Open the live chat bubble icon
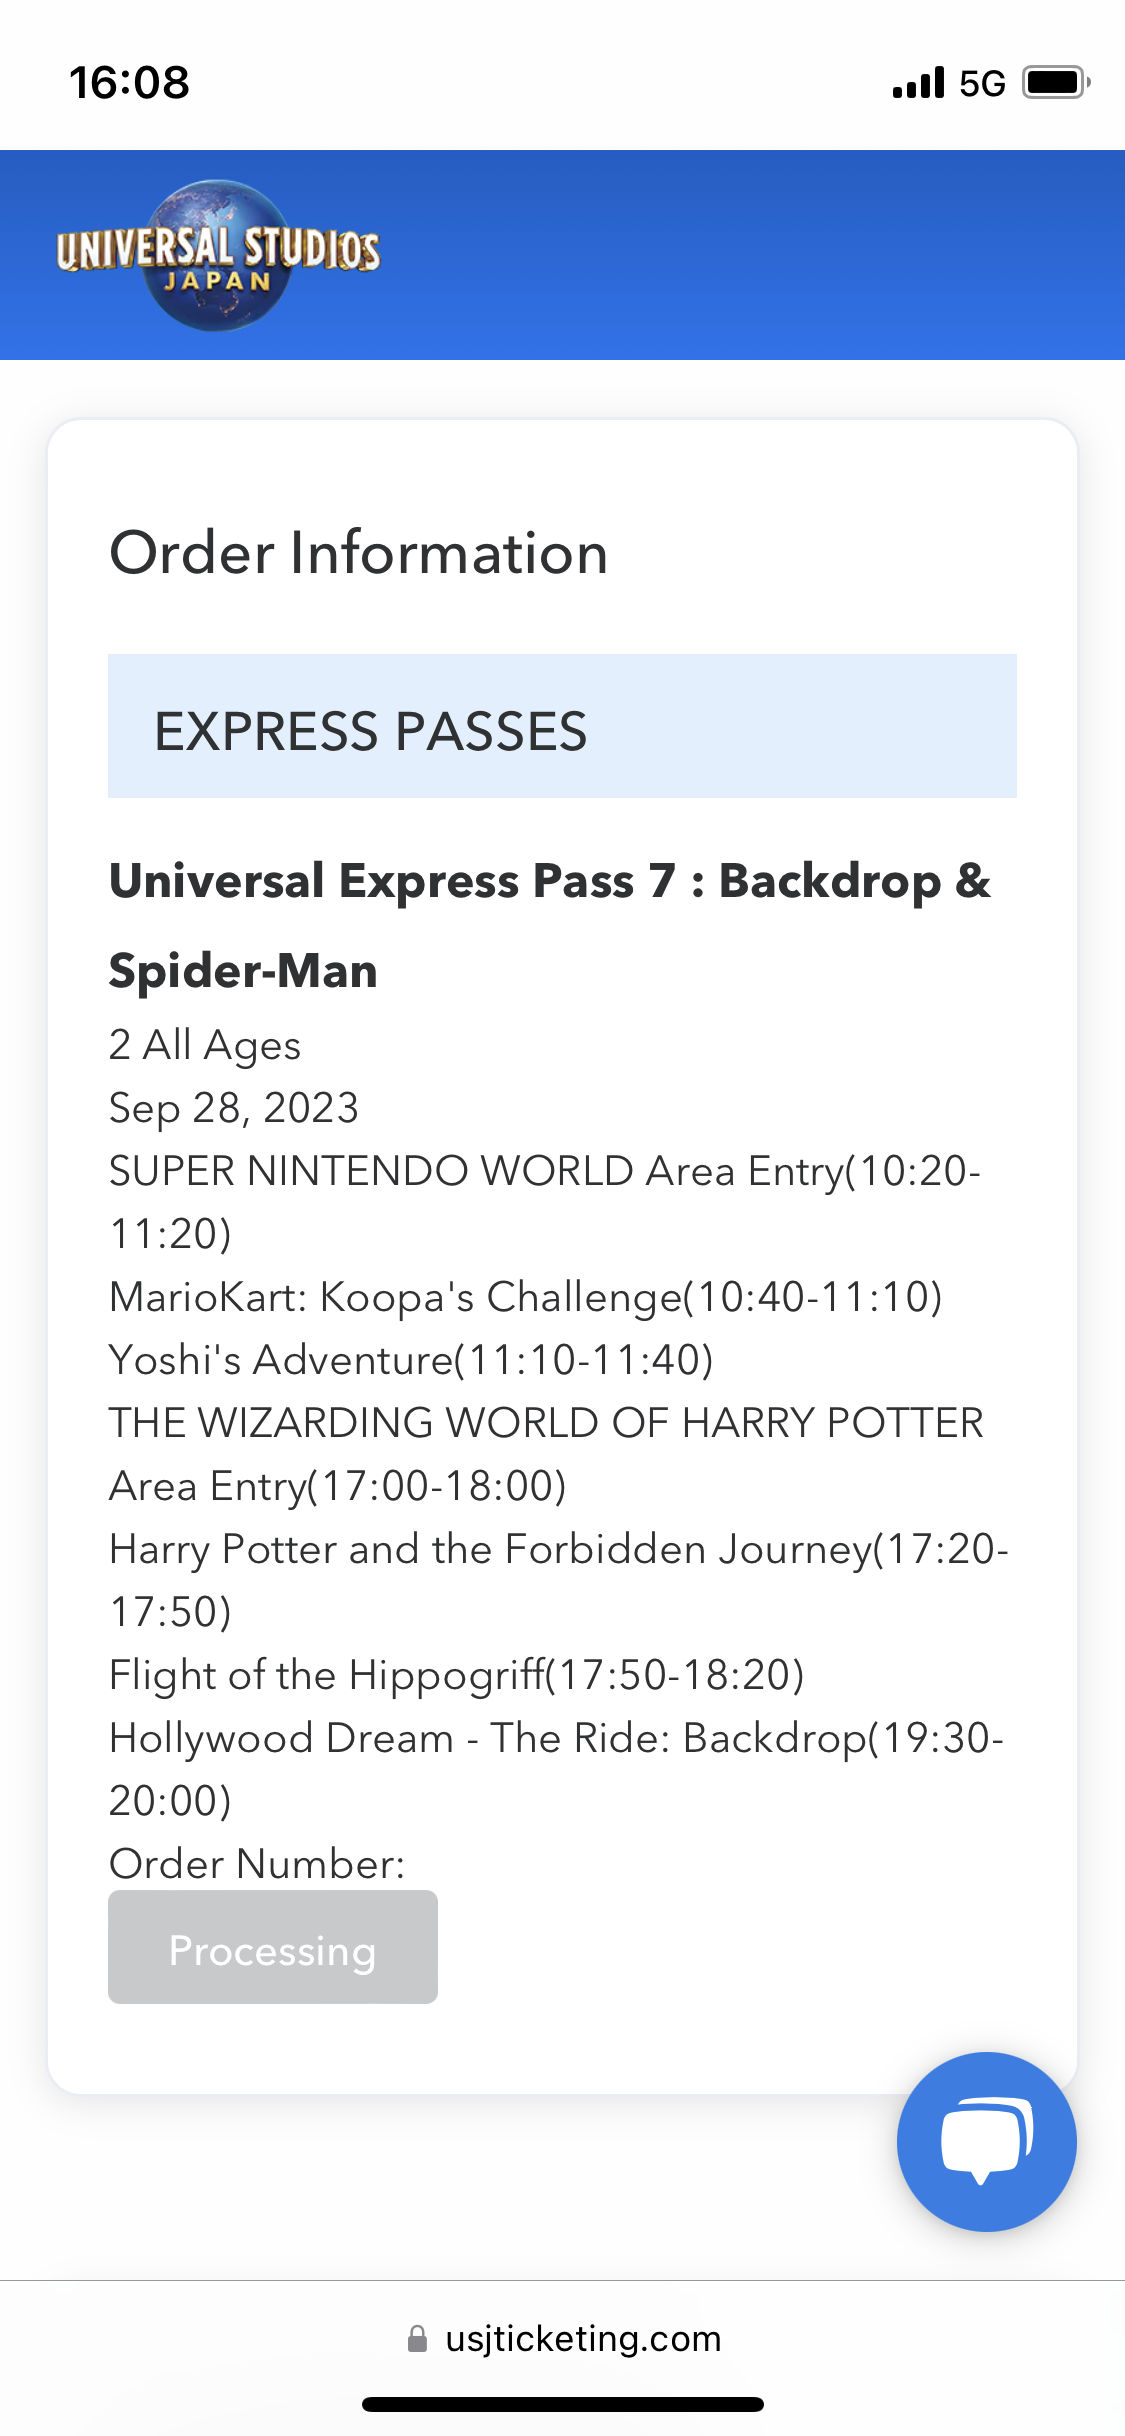Screen dimensions: 1125x2436 (x=986, y=2141)
